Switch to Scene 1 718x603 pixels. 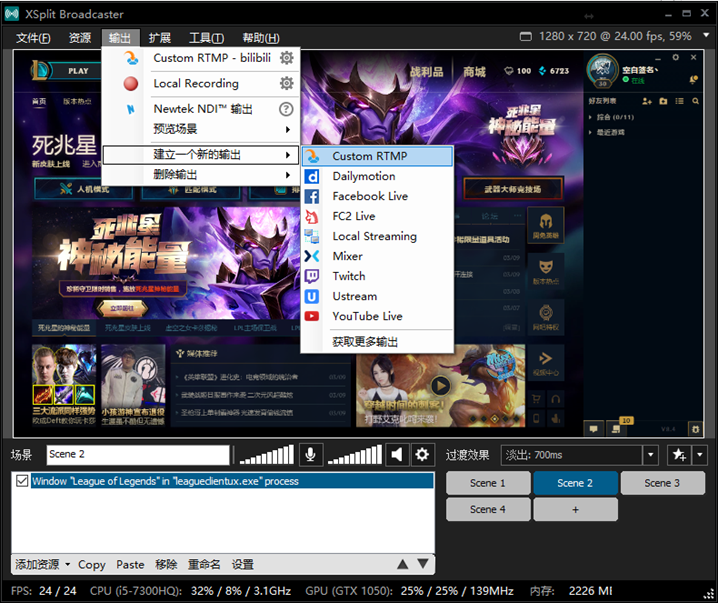click(x=488, y=483)
